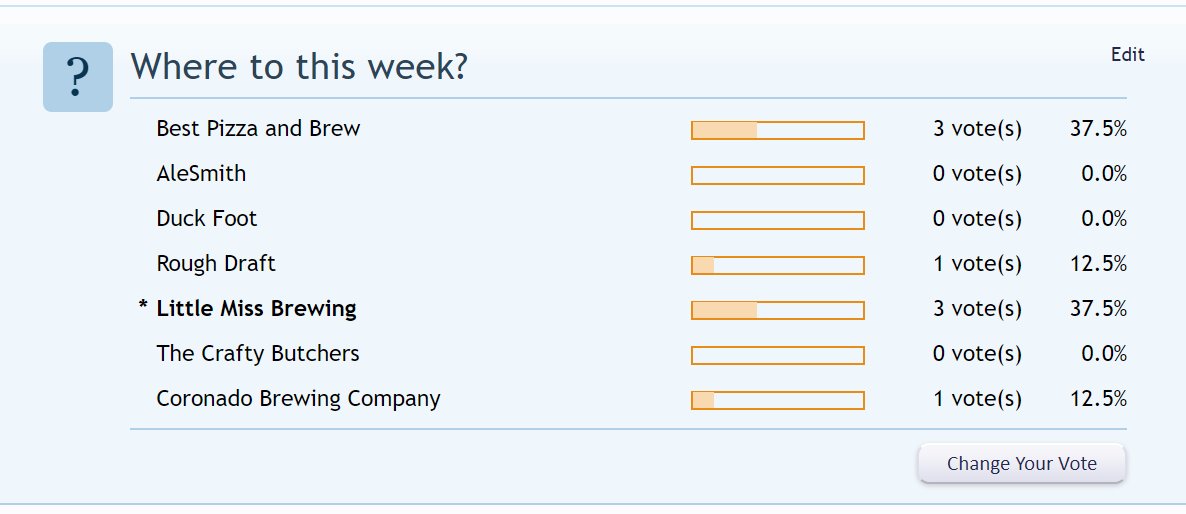This screenshot has height=514, width=1186.
Task: Select the Duck Foot poll option
Action: (x=206, y=219)
